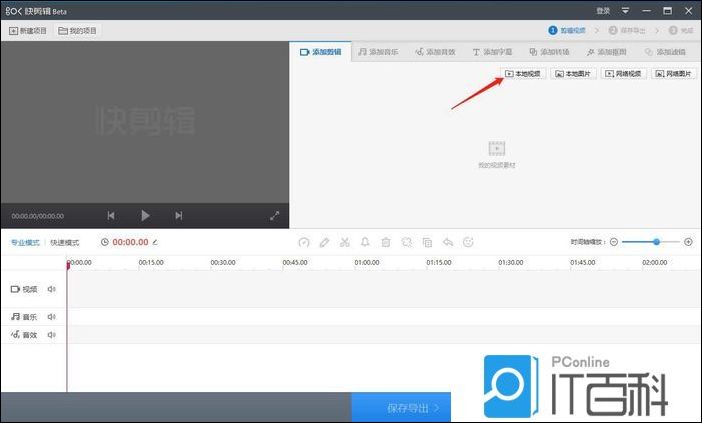This screenshot has height=423, width=702.
Task: Click the pencil edit icon in timeline toolbar
Action: [x=324, y=242]
